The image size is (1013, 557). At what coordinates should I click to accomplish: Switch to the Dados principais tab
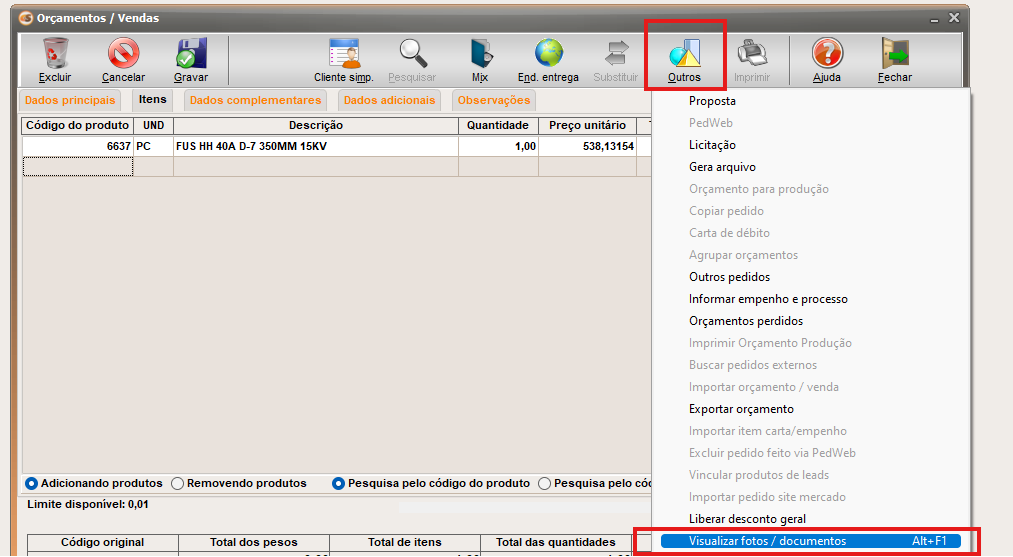click(70, 100)
